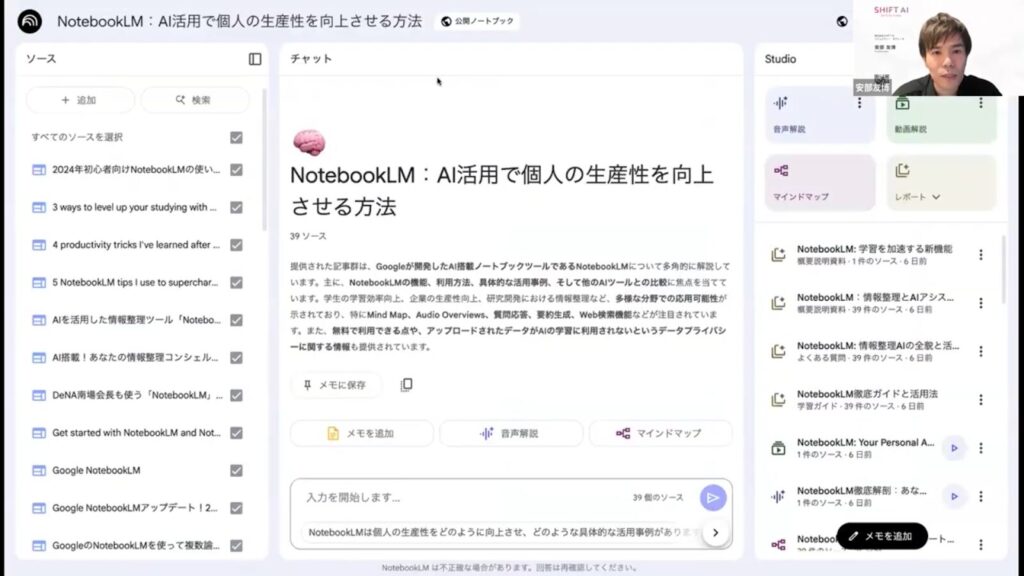Click the 公開ノートブック badge
The width and height of the screenshot is (1024, 576).
point(477,21)
